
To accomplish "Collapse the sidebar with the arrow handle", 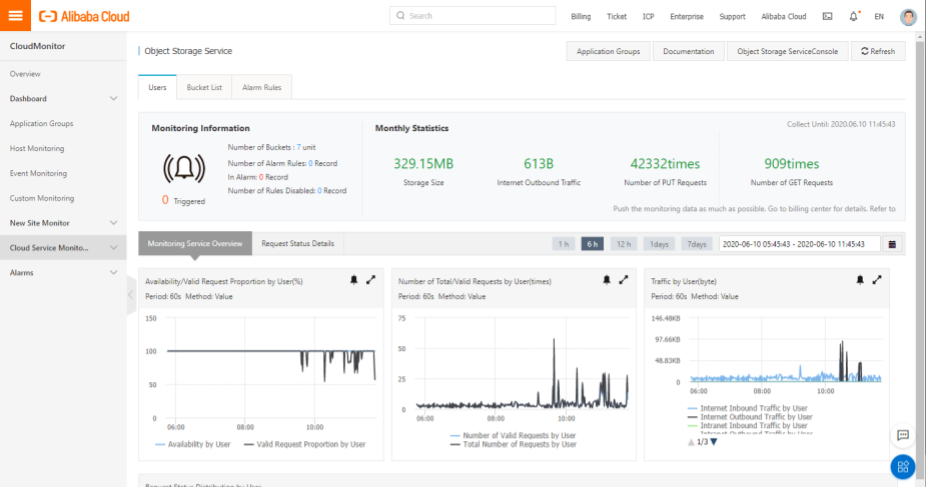I will point(131,294).
